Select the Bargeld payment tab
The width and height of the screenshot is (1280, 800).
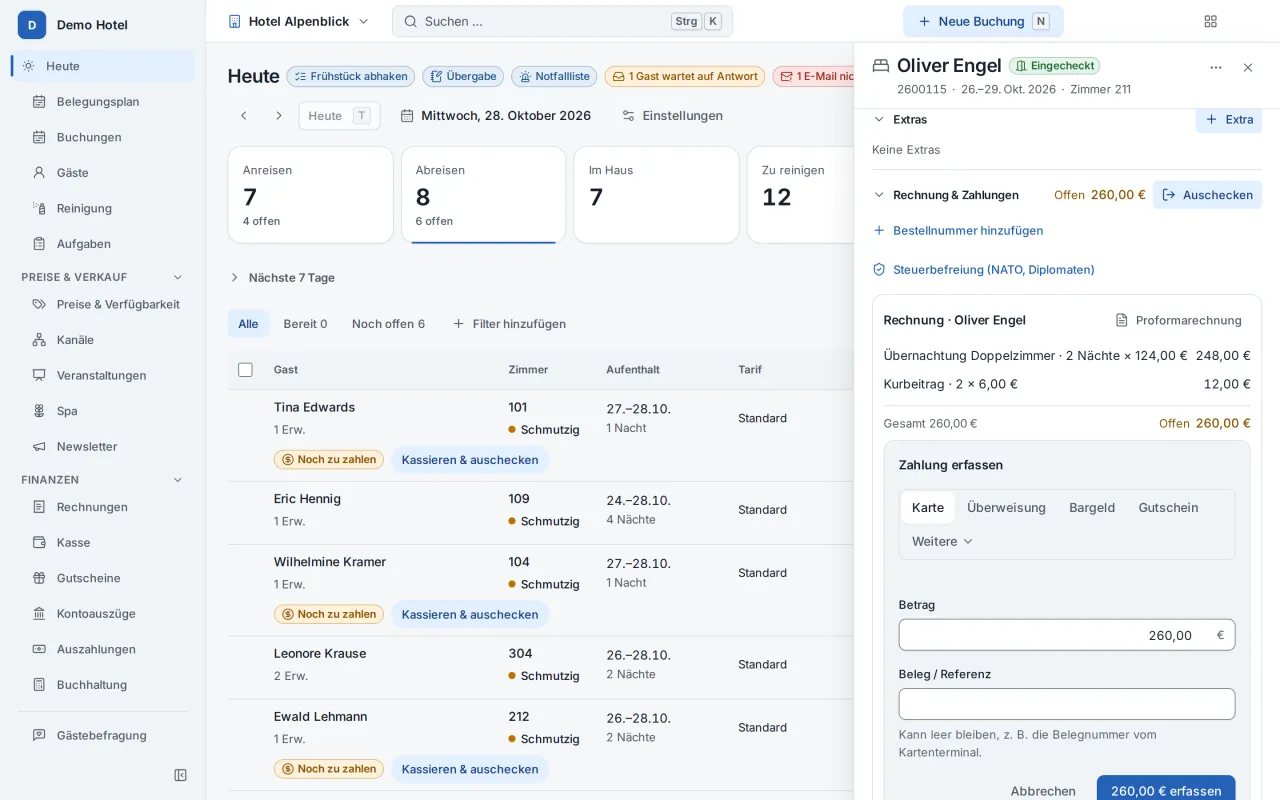coord(1092,508)
